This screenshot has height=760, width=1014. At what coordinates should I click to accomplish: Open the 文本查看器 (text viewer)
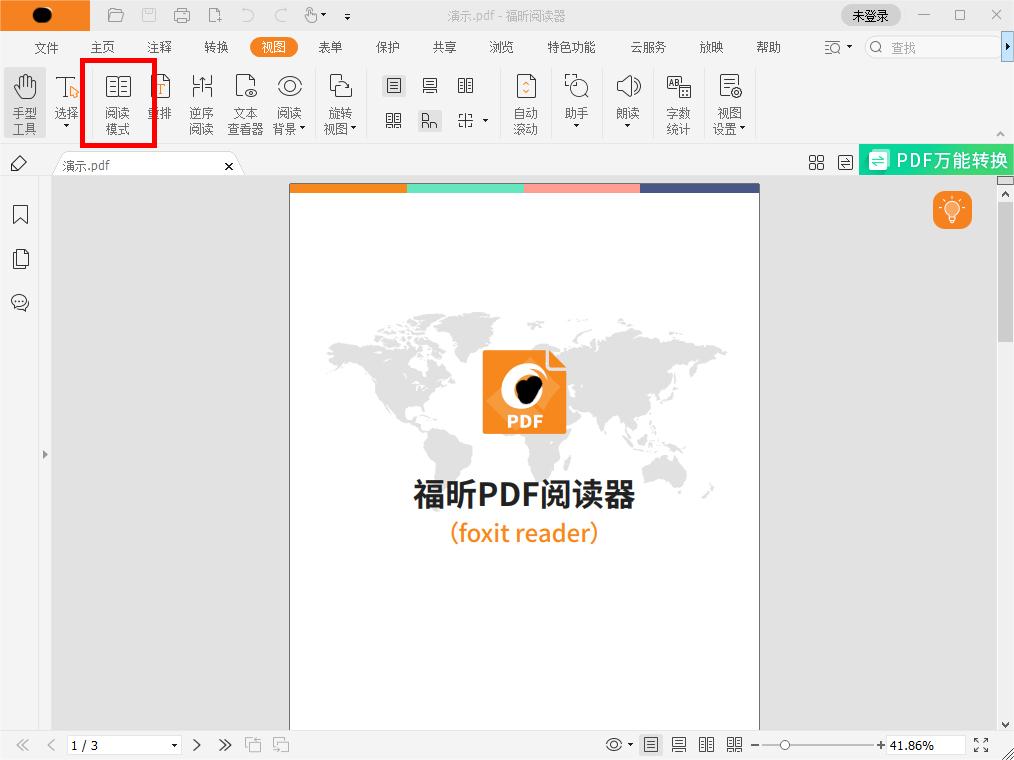point(245,102)
